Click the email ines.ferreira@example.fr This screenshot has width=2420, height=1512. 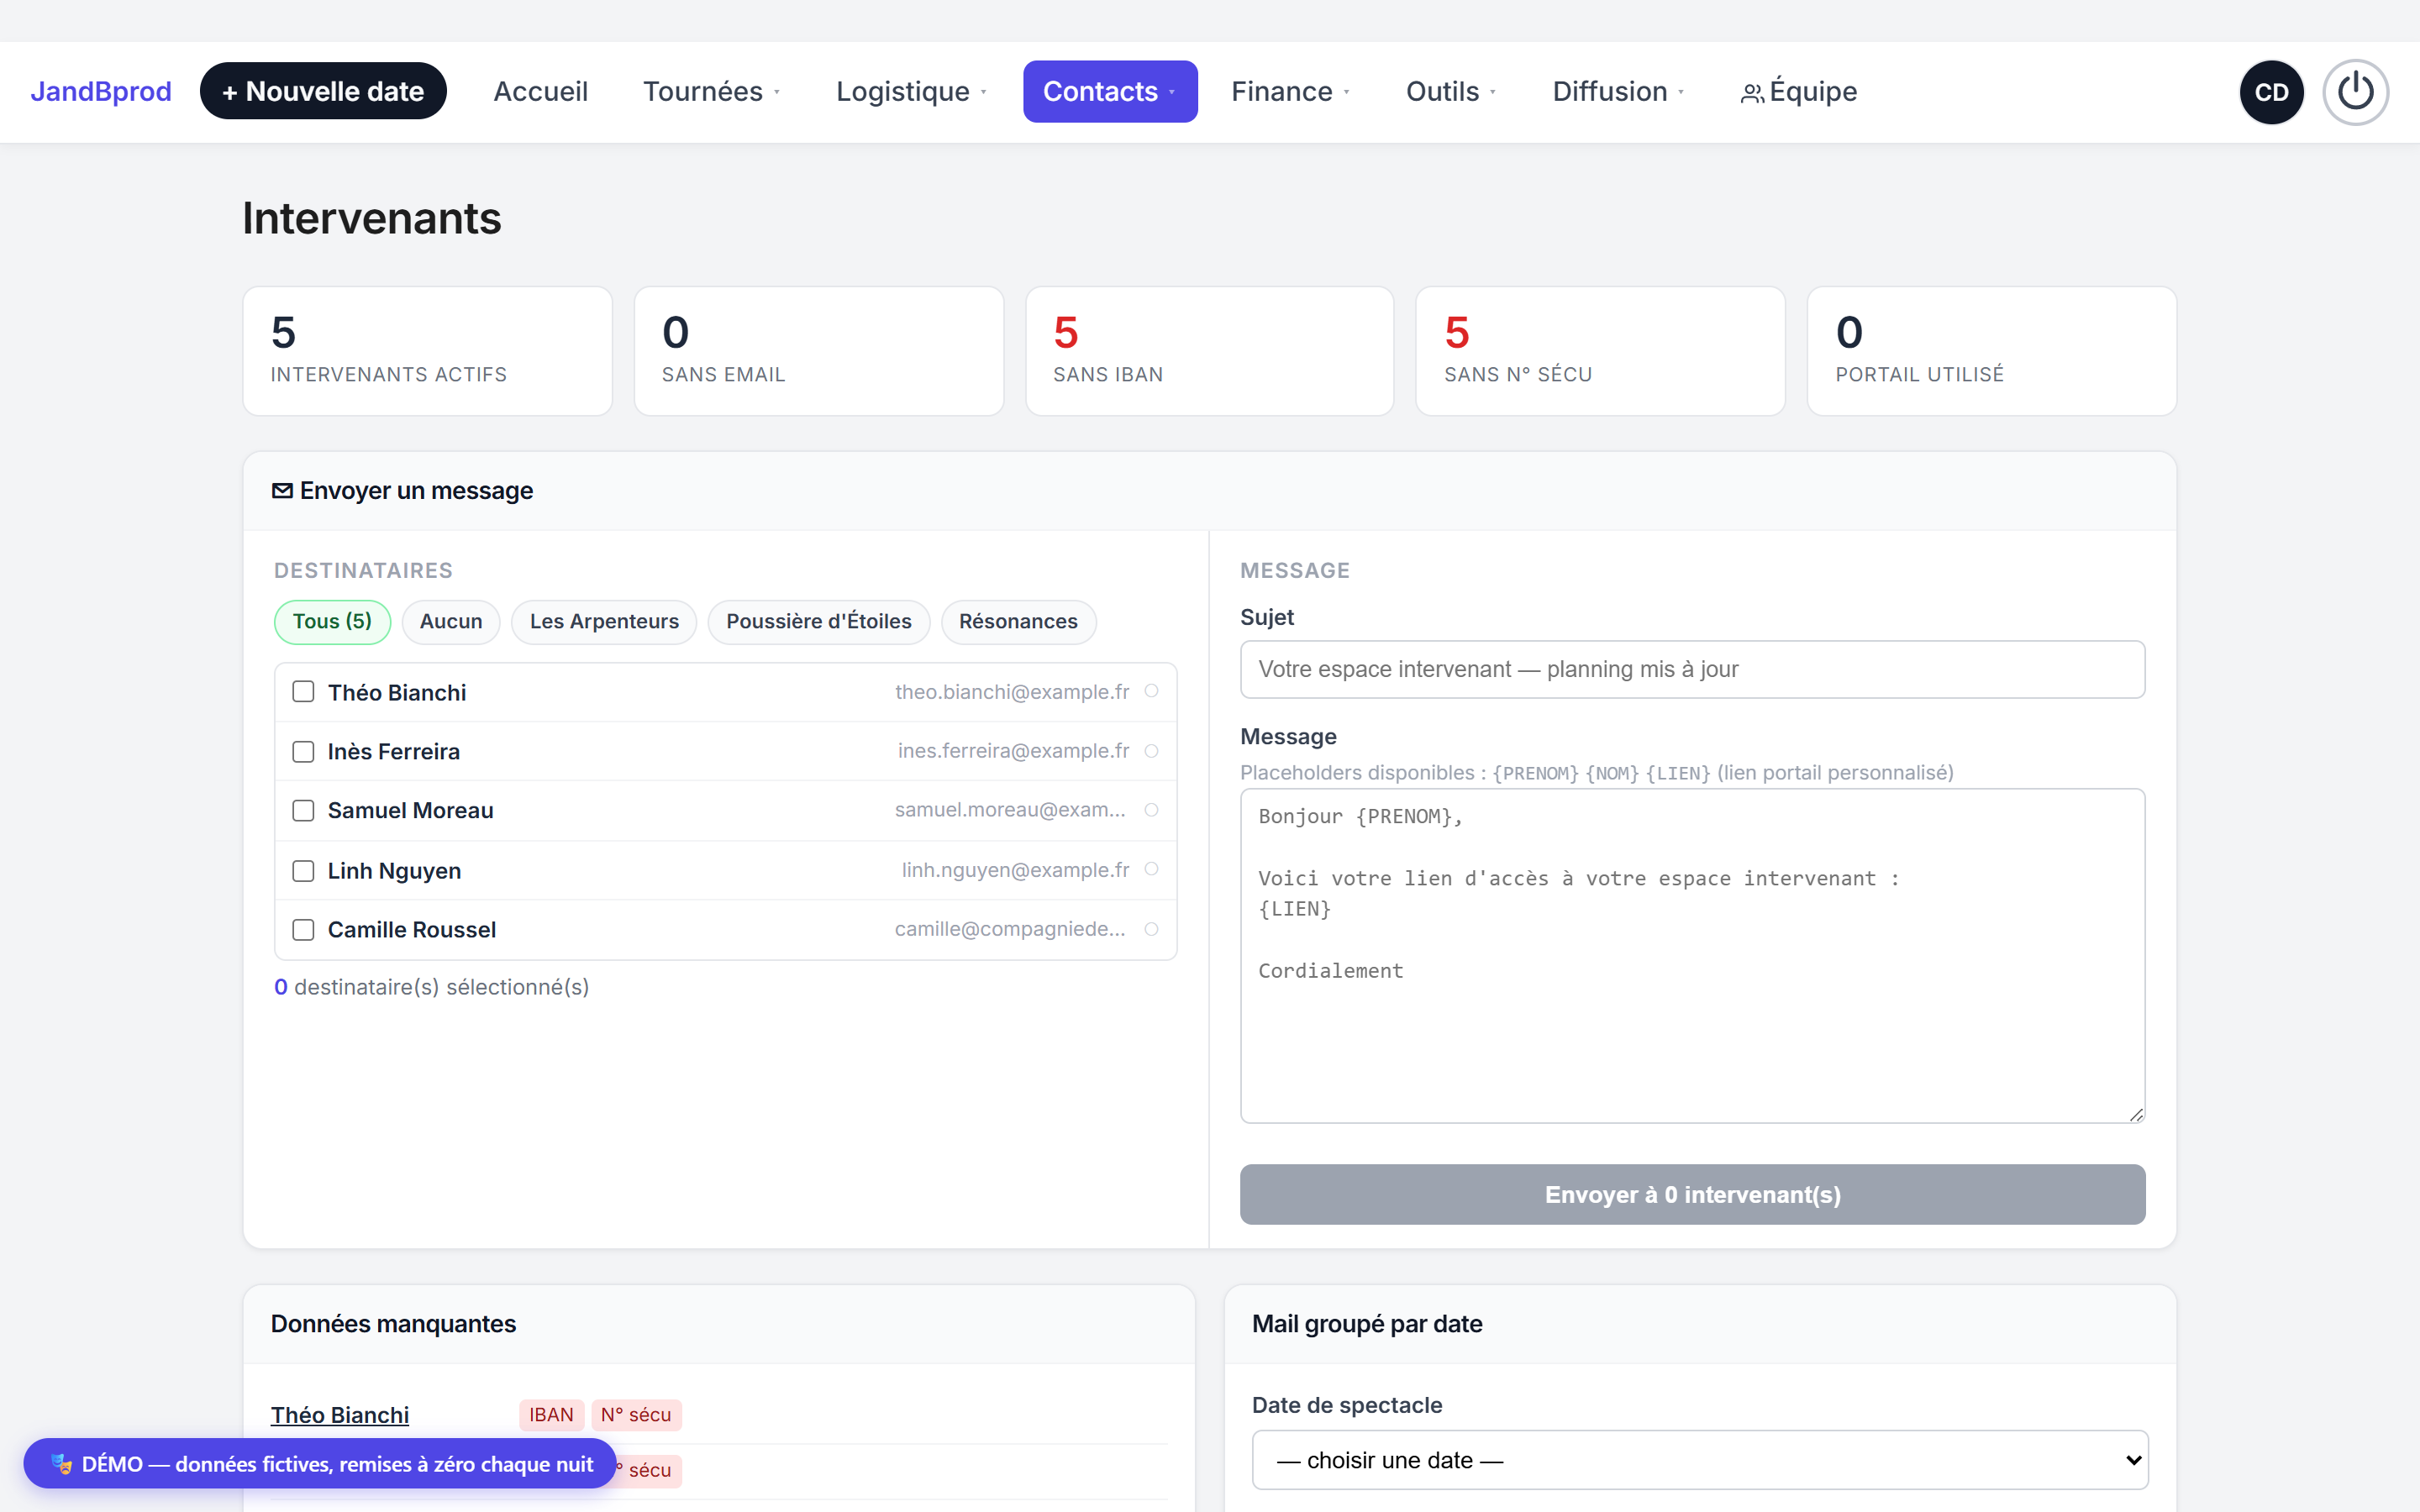point(1013,751)
